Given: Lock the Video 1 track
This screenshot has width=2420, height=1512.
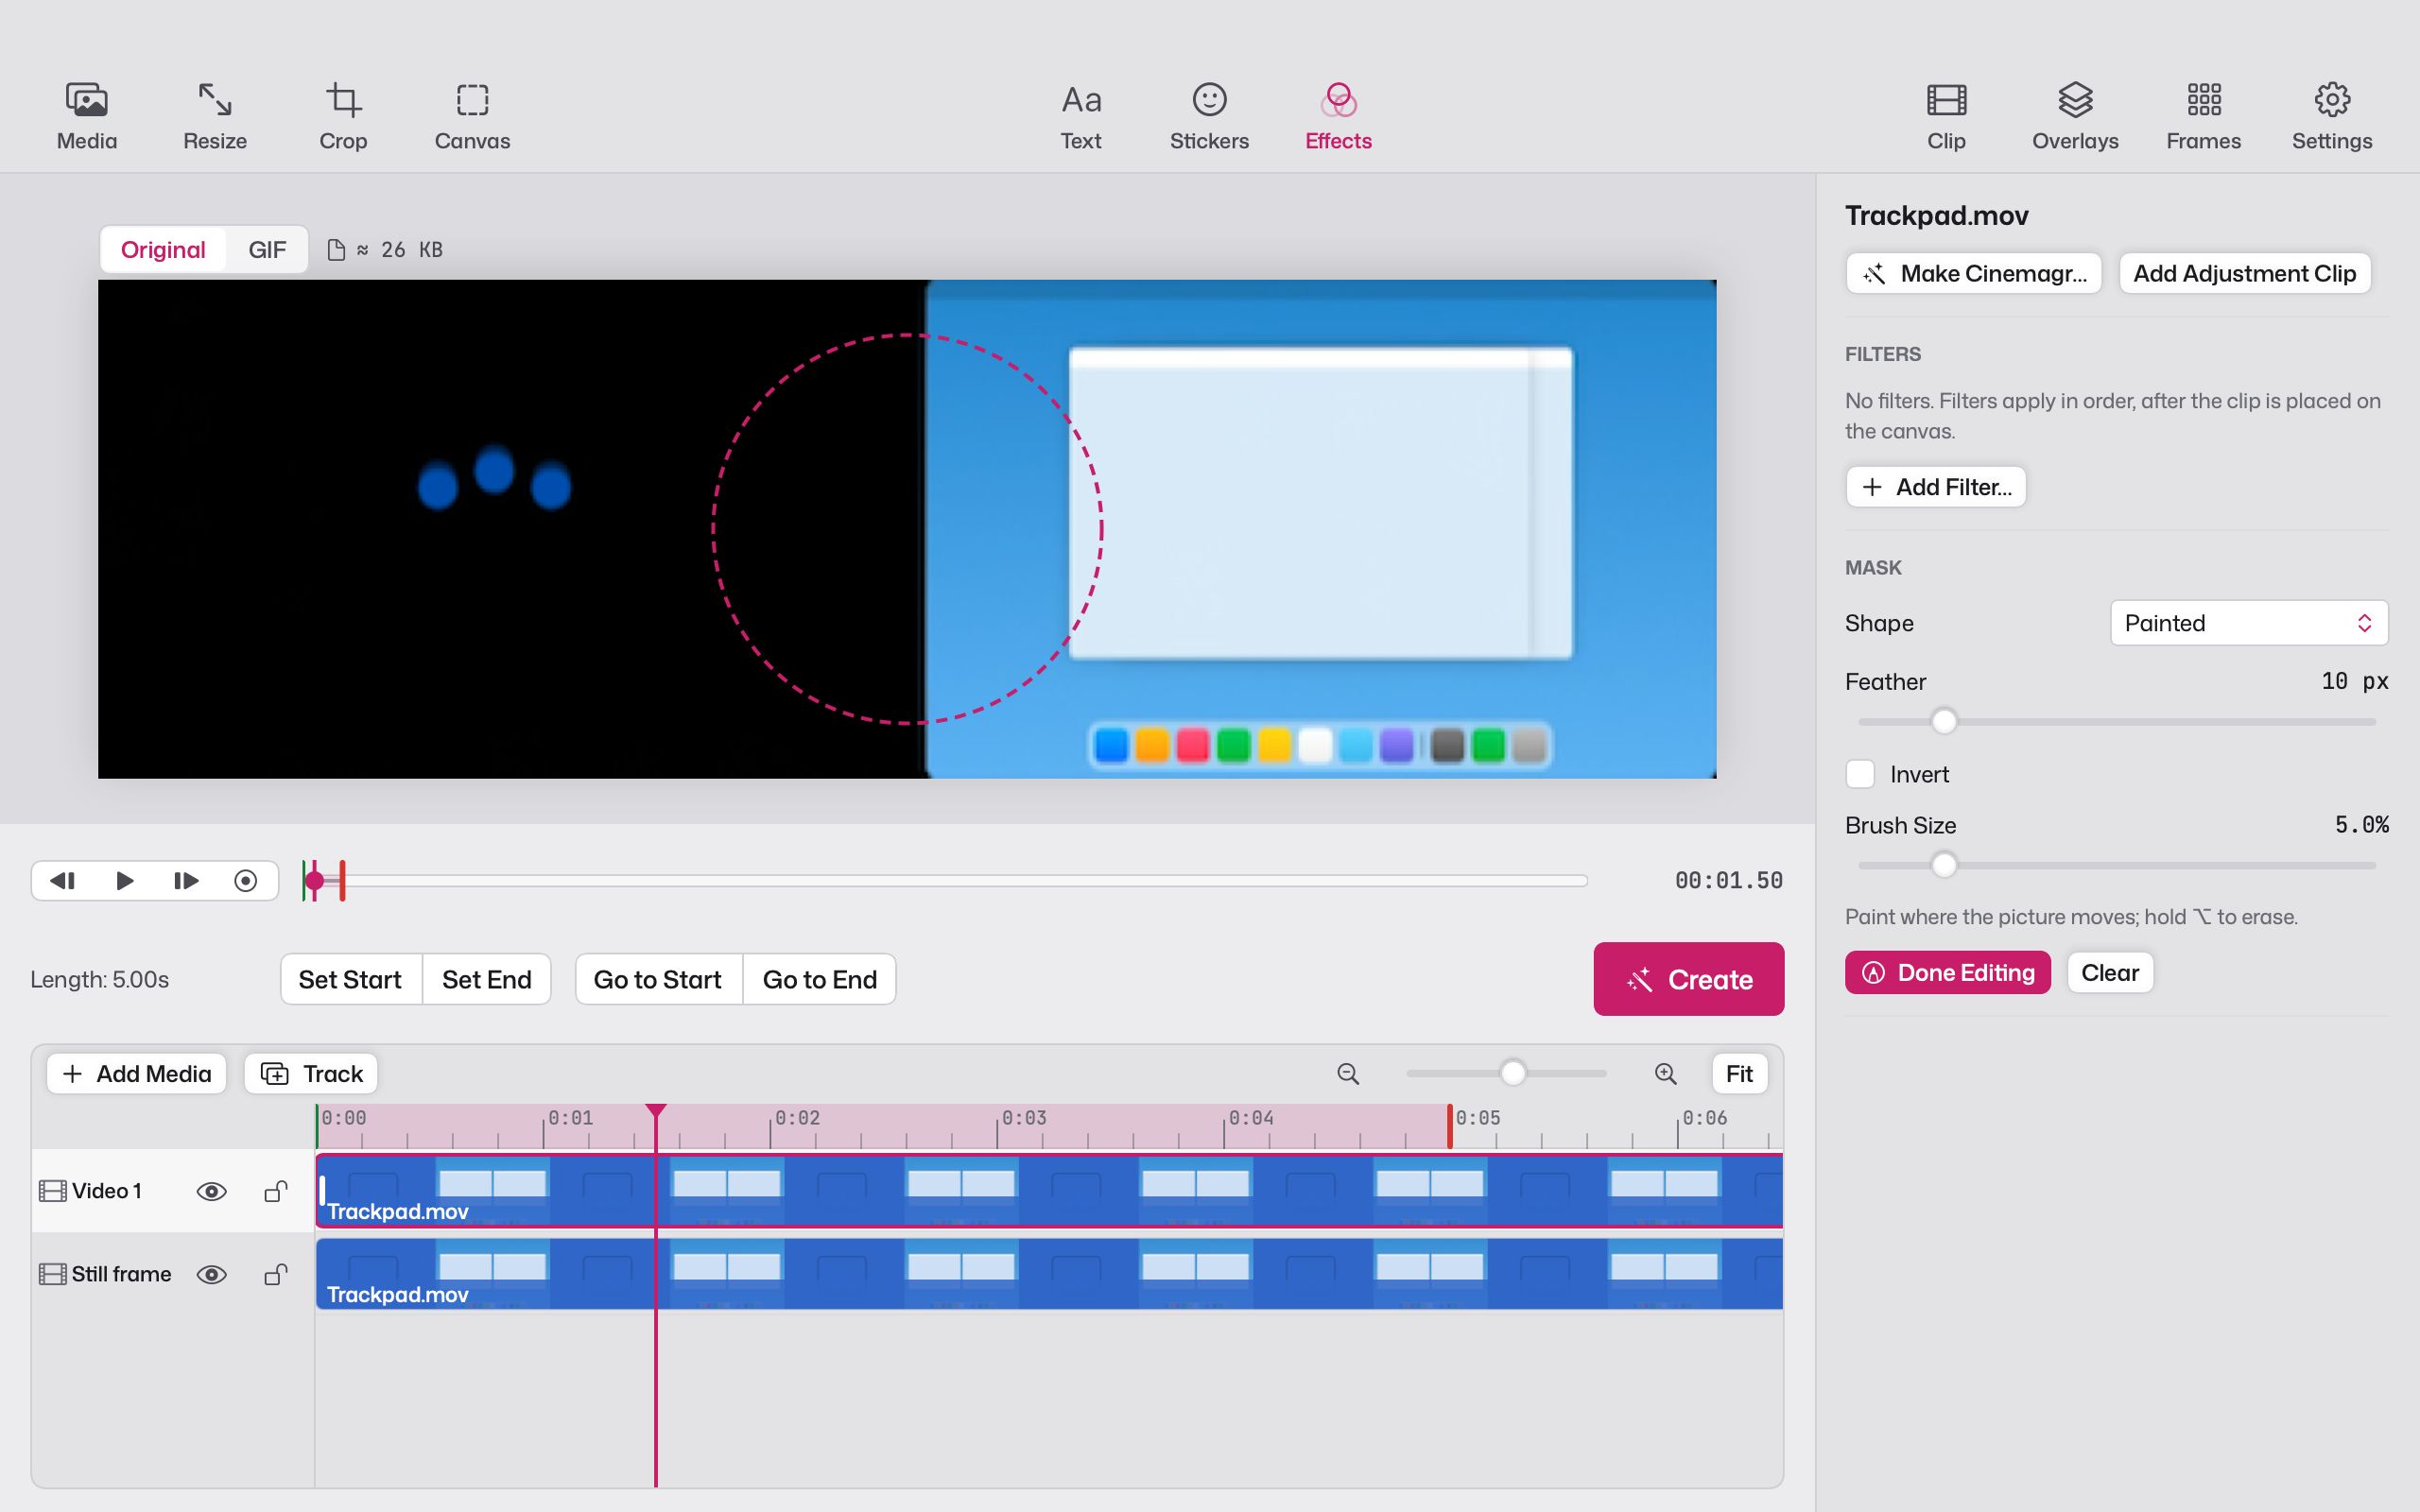Looking at the screenshot, I should point(275,1191).
